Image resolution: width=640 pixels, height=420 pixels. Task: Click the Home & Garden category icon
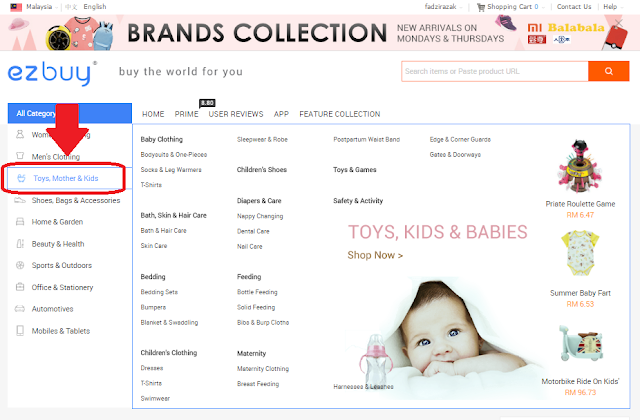[20, 222]
